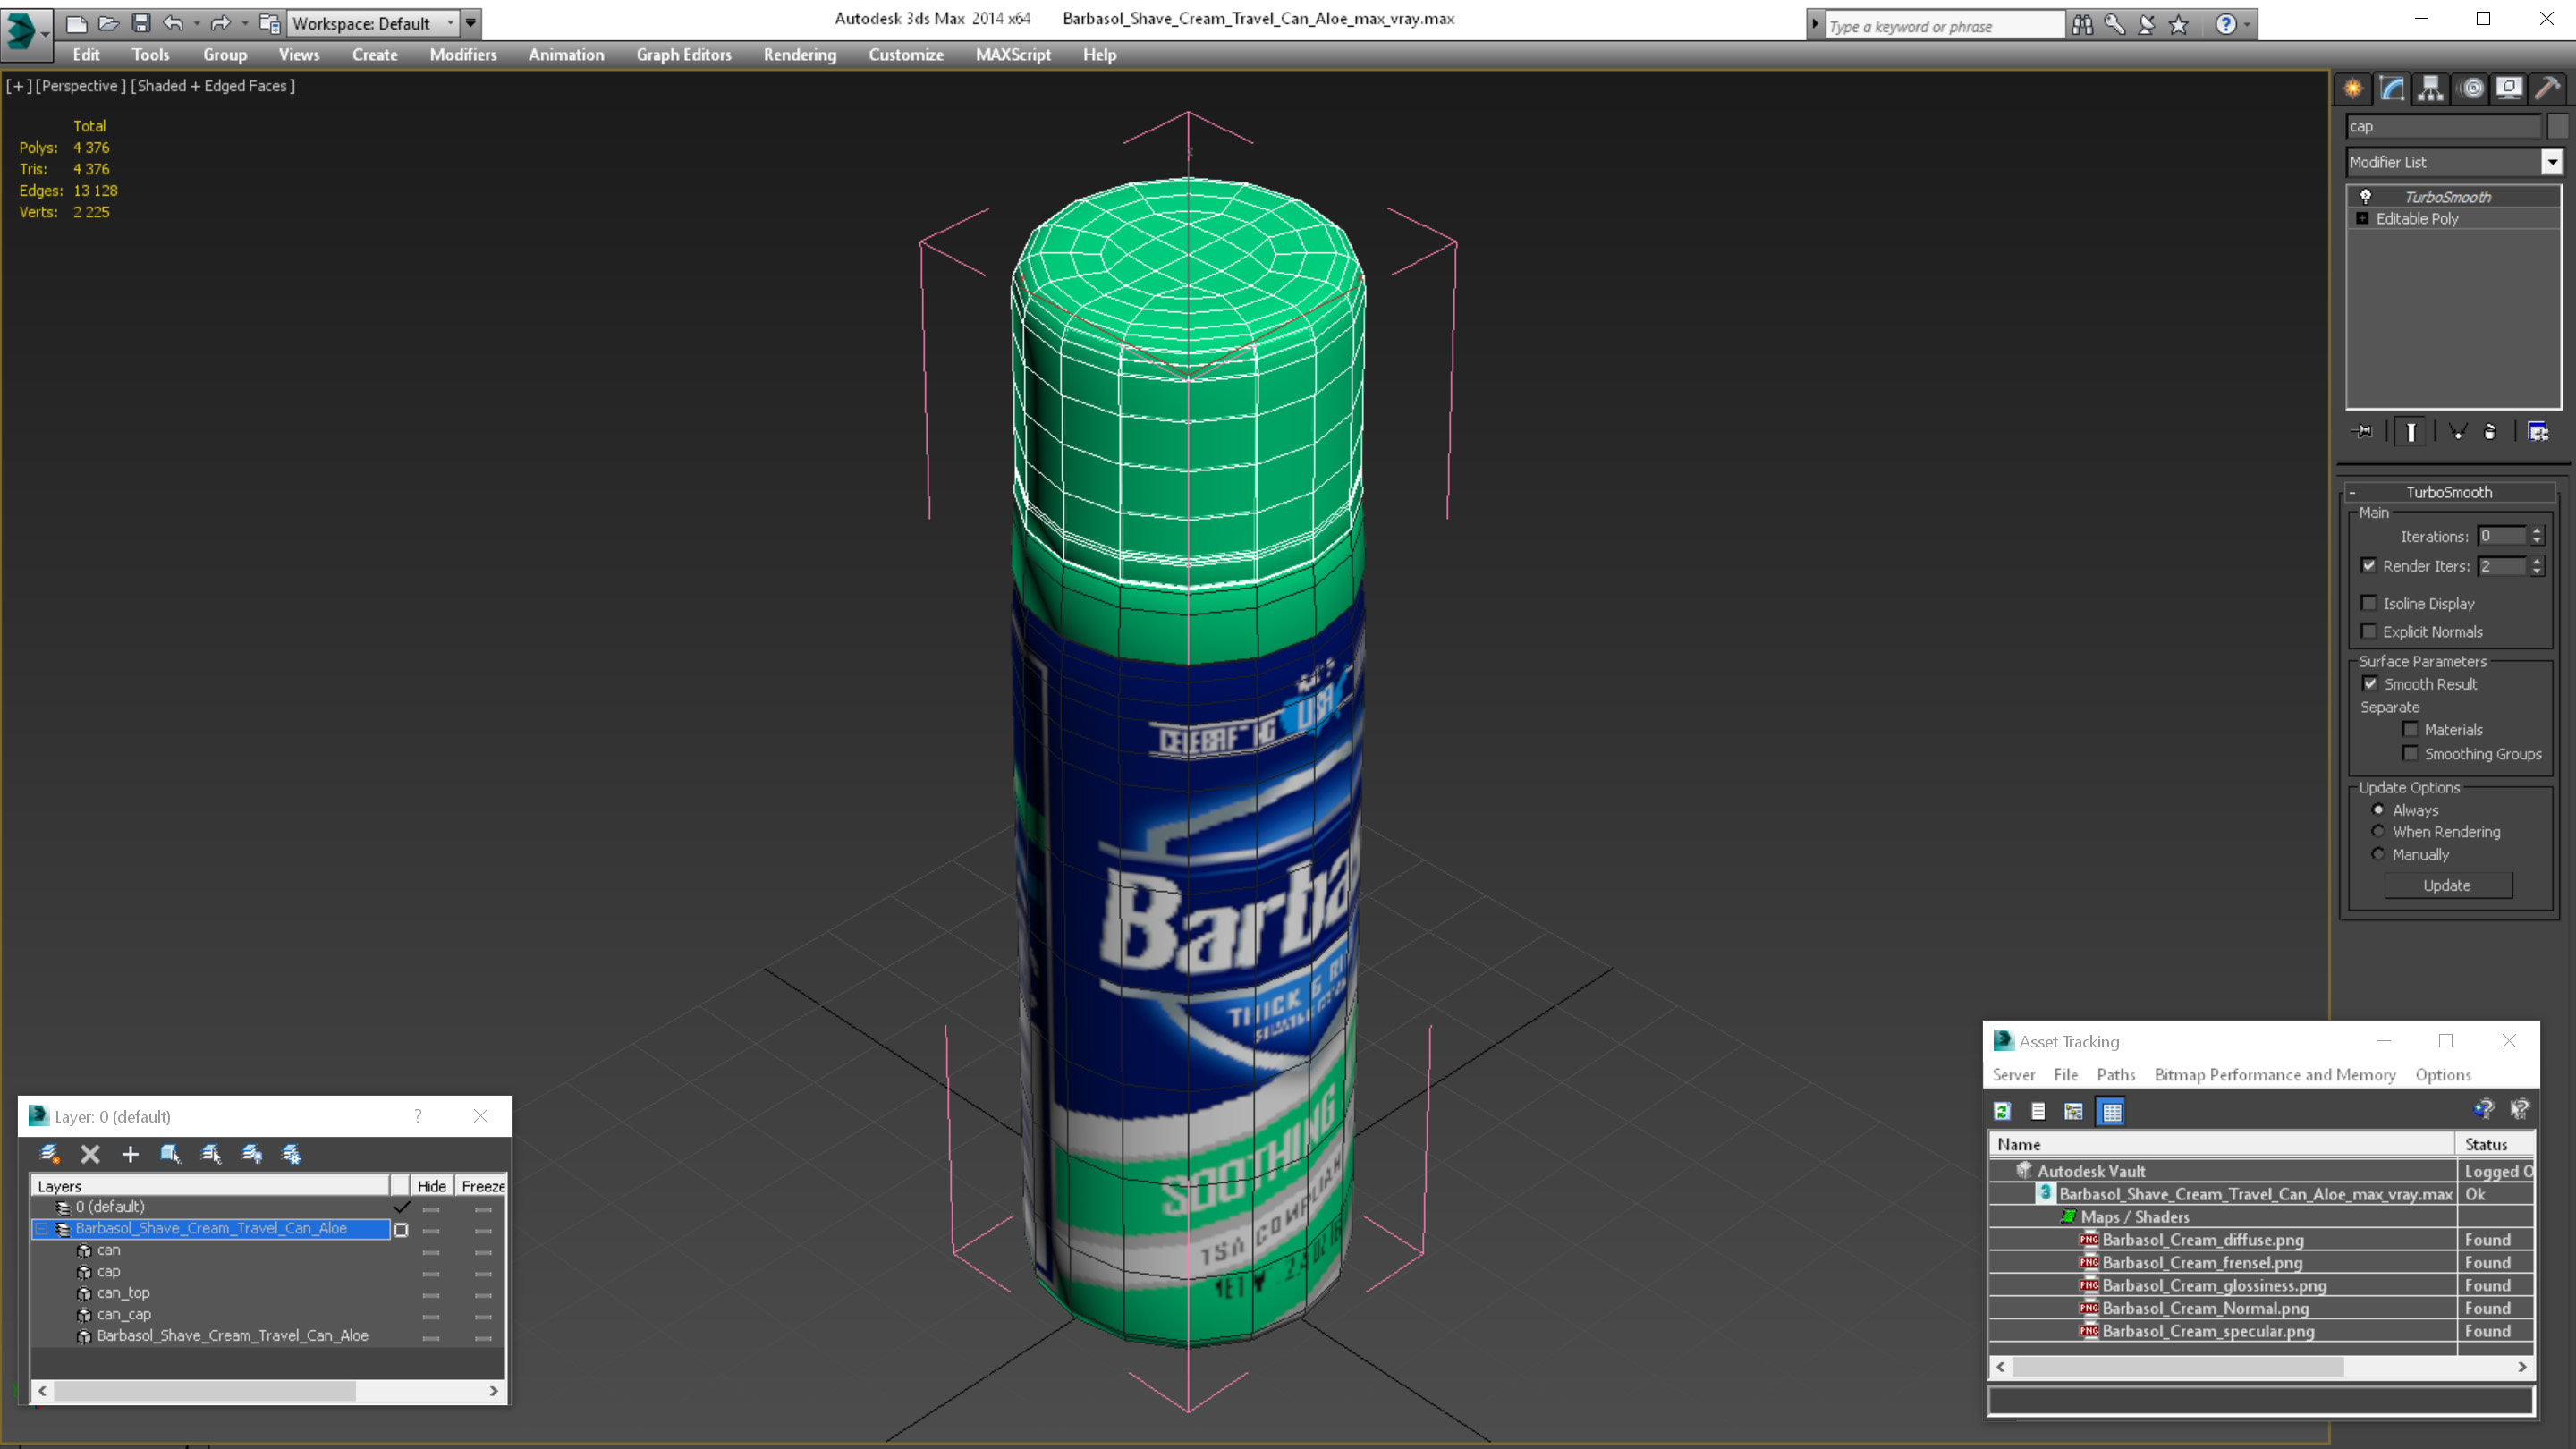
Task: Switch to the Modify command panel tab
Action: (x=2392, y=89)
